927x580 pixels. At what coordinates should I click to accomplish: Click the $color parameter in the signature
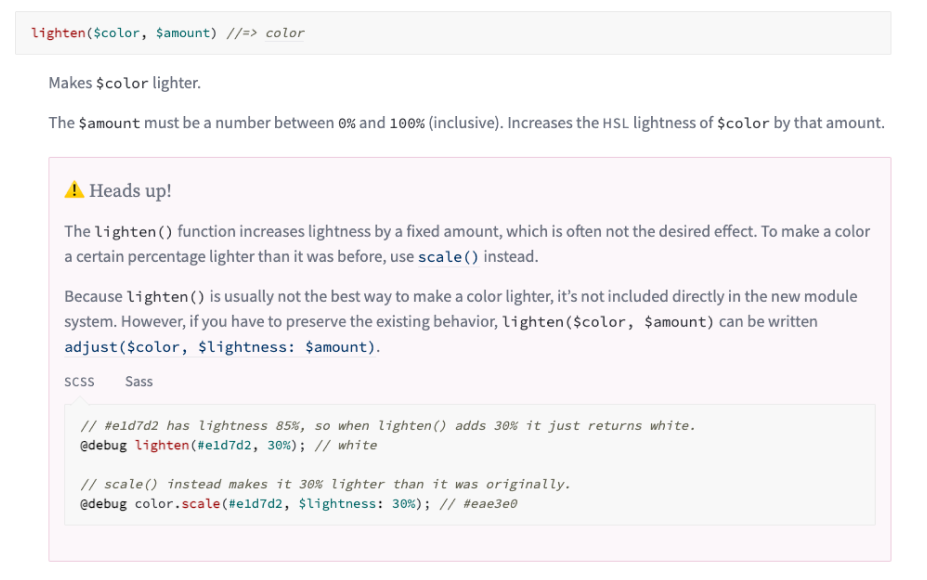(116, 33)
